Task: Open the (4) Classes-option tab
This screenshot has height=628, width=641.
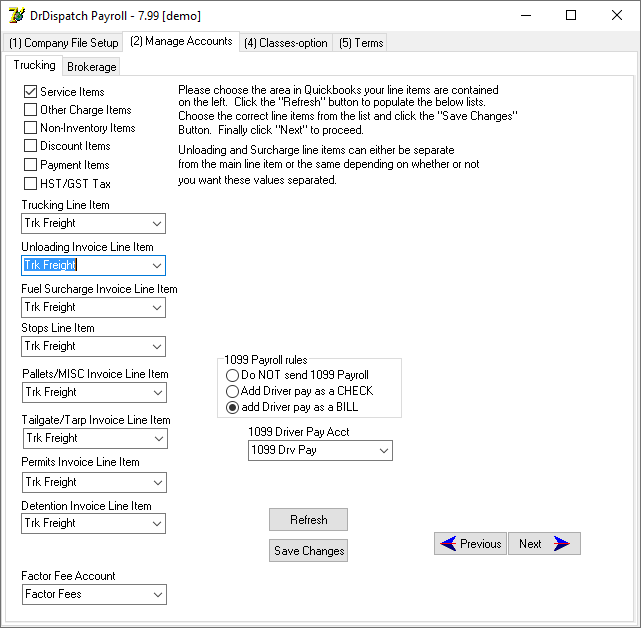Action: click(x=286, y=43)
